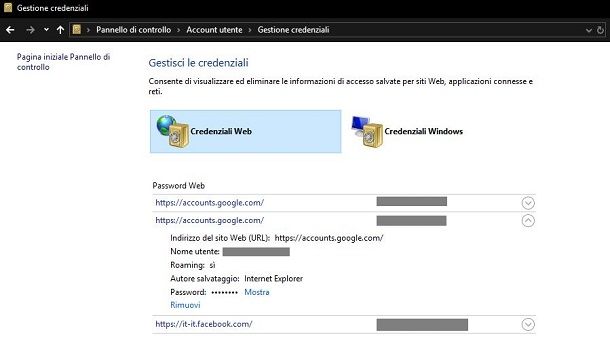Screen dimensions: 610x360
Task: Open recent locations dropdown chevron
Action: click(46, 30)
